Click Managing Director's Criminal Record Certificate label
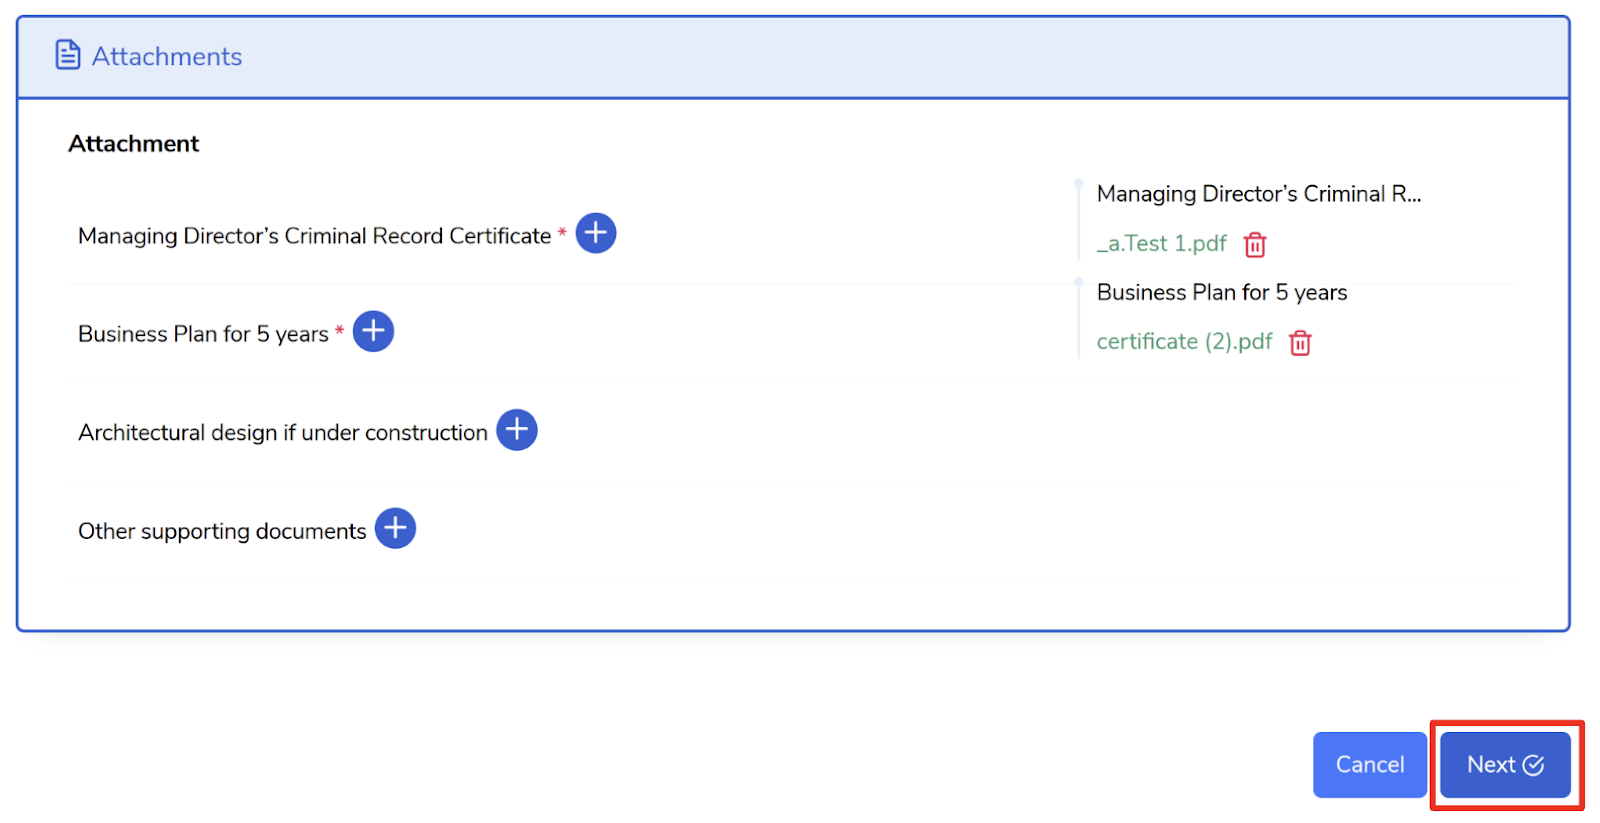1600x823 pixels. click(315, 236)
